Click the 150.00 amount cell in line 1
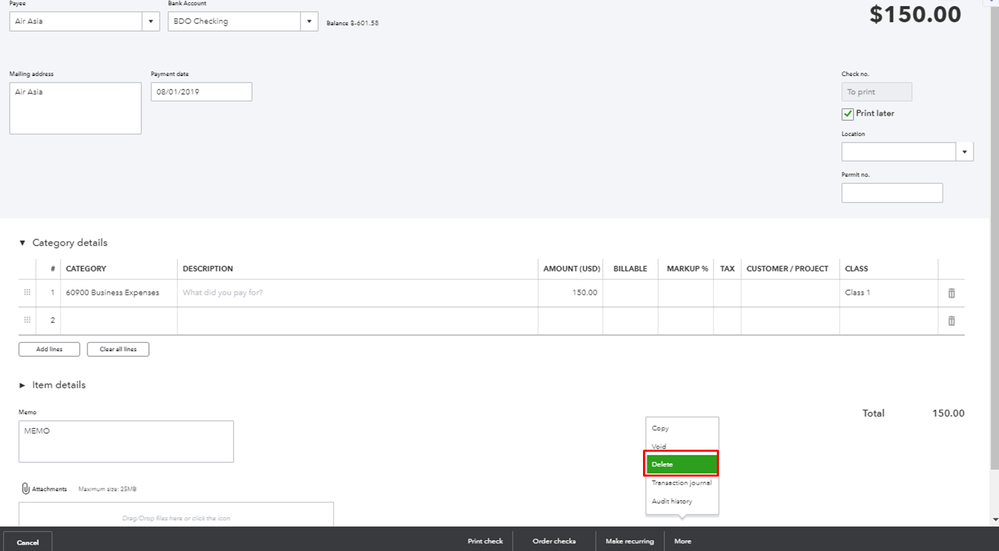 click(570, 293)
